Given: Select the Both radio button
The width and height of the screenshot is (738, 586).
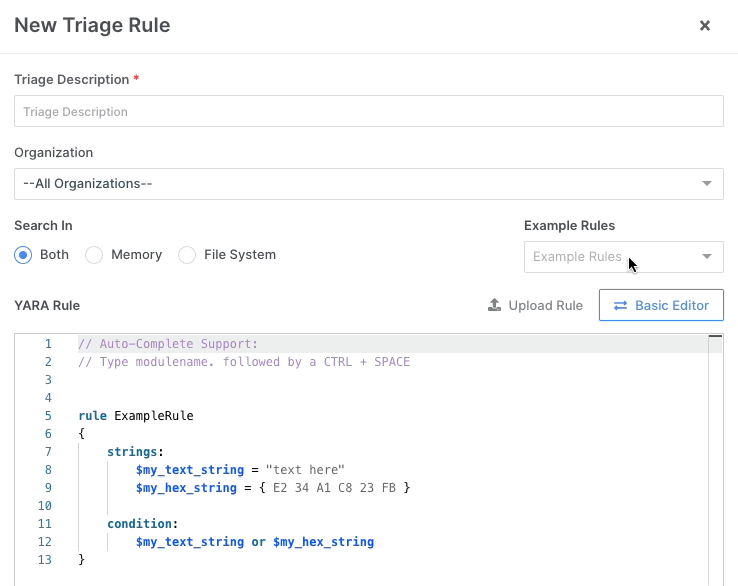Looking at the screenshot, I should pyautogui.click(x=24, y=255).
